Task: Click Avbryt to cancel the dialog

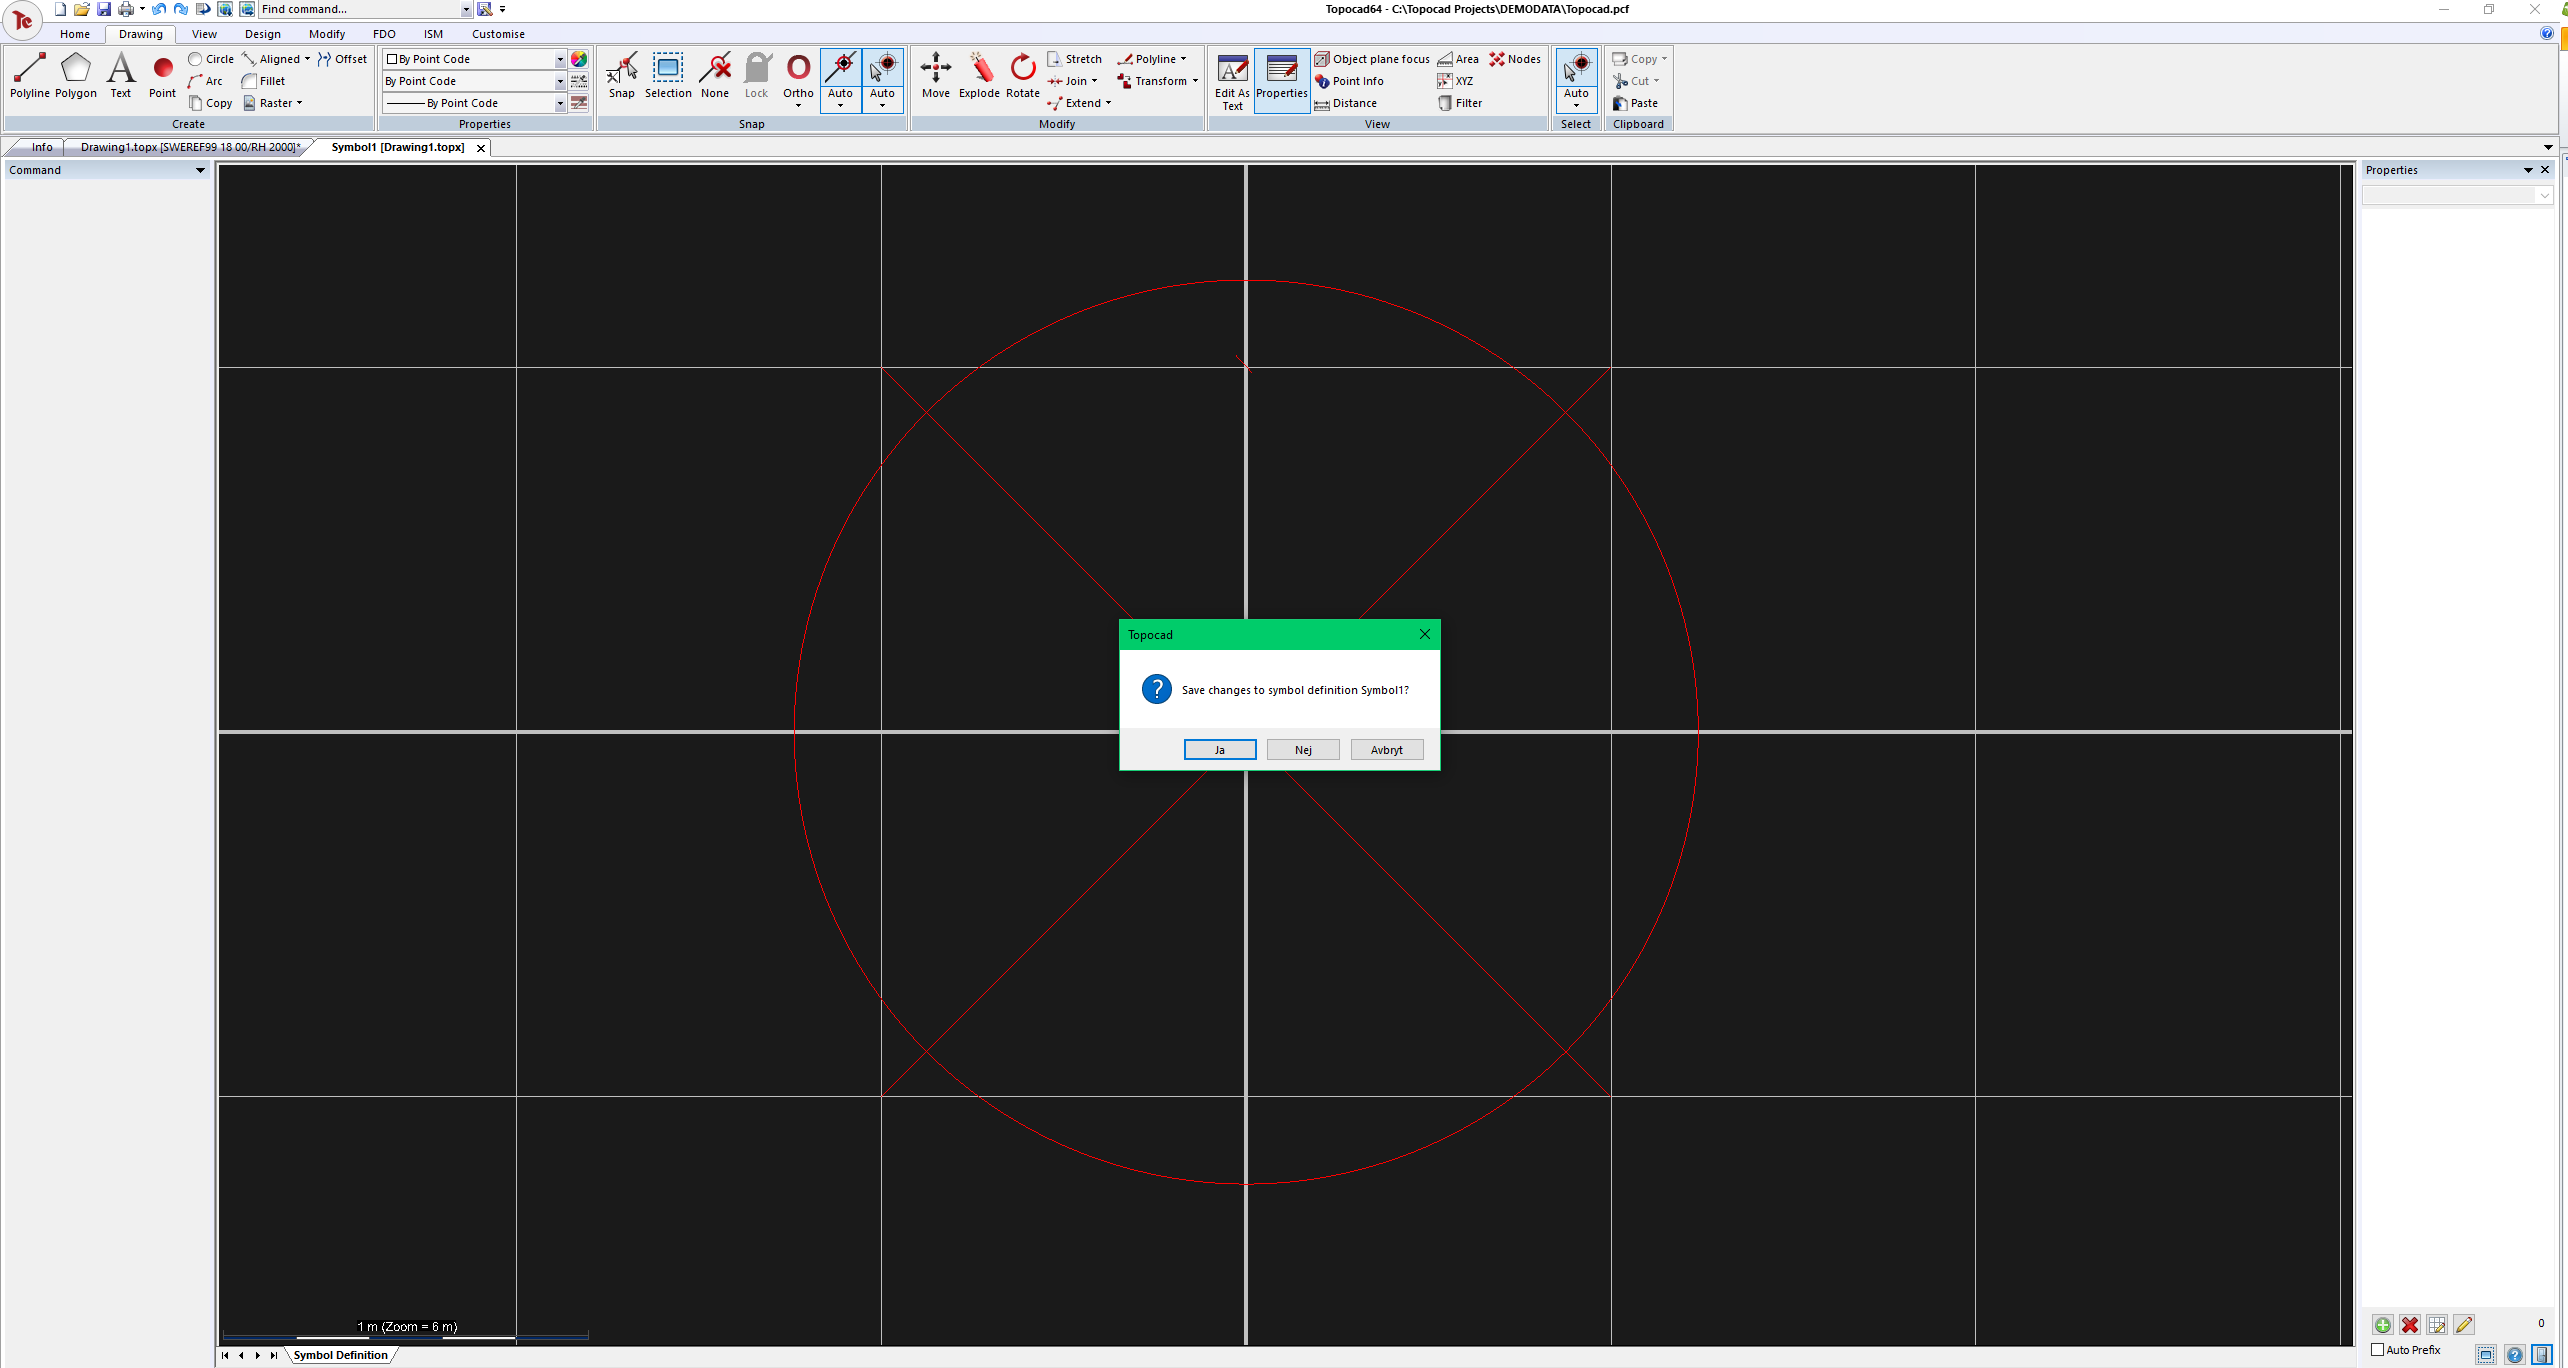Action: (1386, 750)
